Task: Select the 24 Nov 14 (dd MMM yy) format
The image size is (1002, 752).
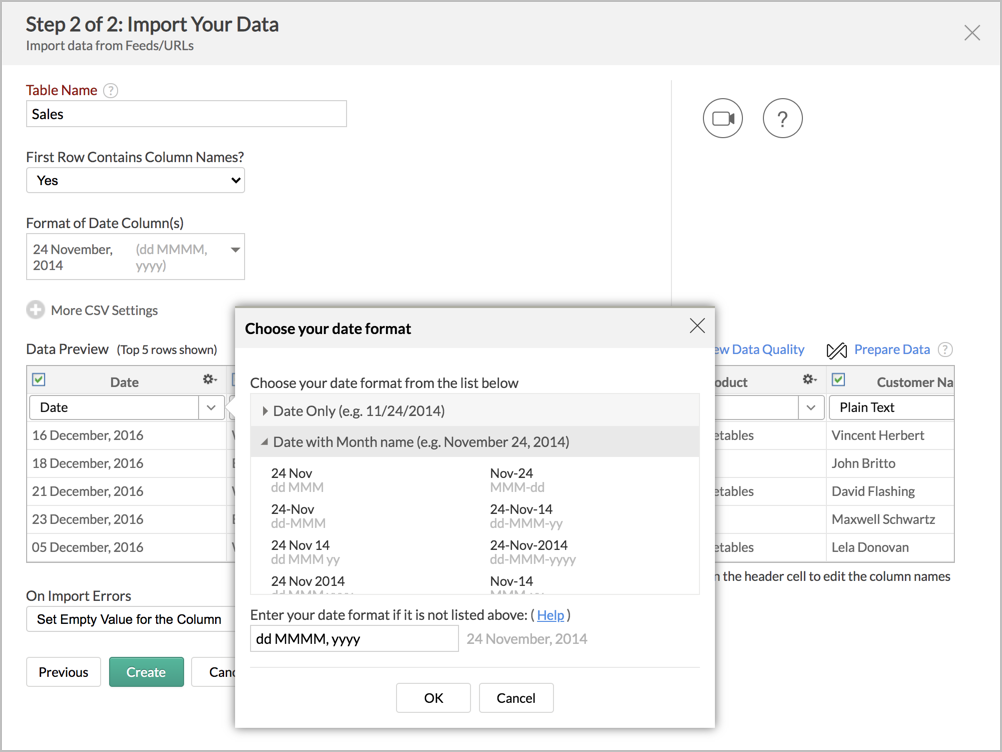Action: pyautogui.click(x=305, y=552)
